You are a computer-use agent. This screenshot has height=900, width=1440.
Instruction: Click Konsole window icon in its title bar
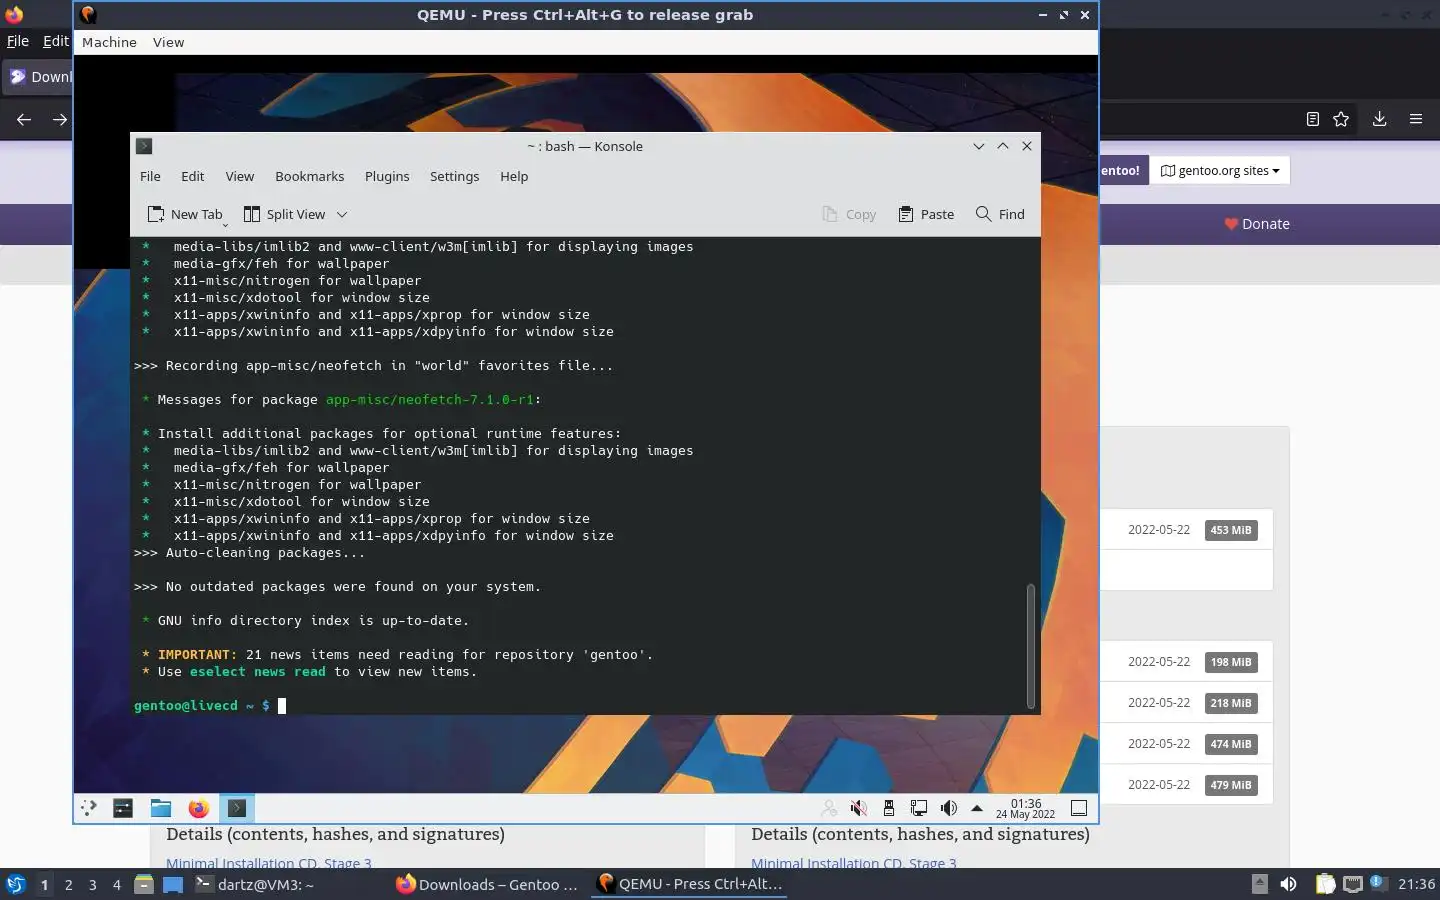click(x=144, y=146)
